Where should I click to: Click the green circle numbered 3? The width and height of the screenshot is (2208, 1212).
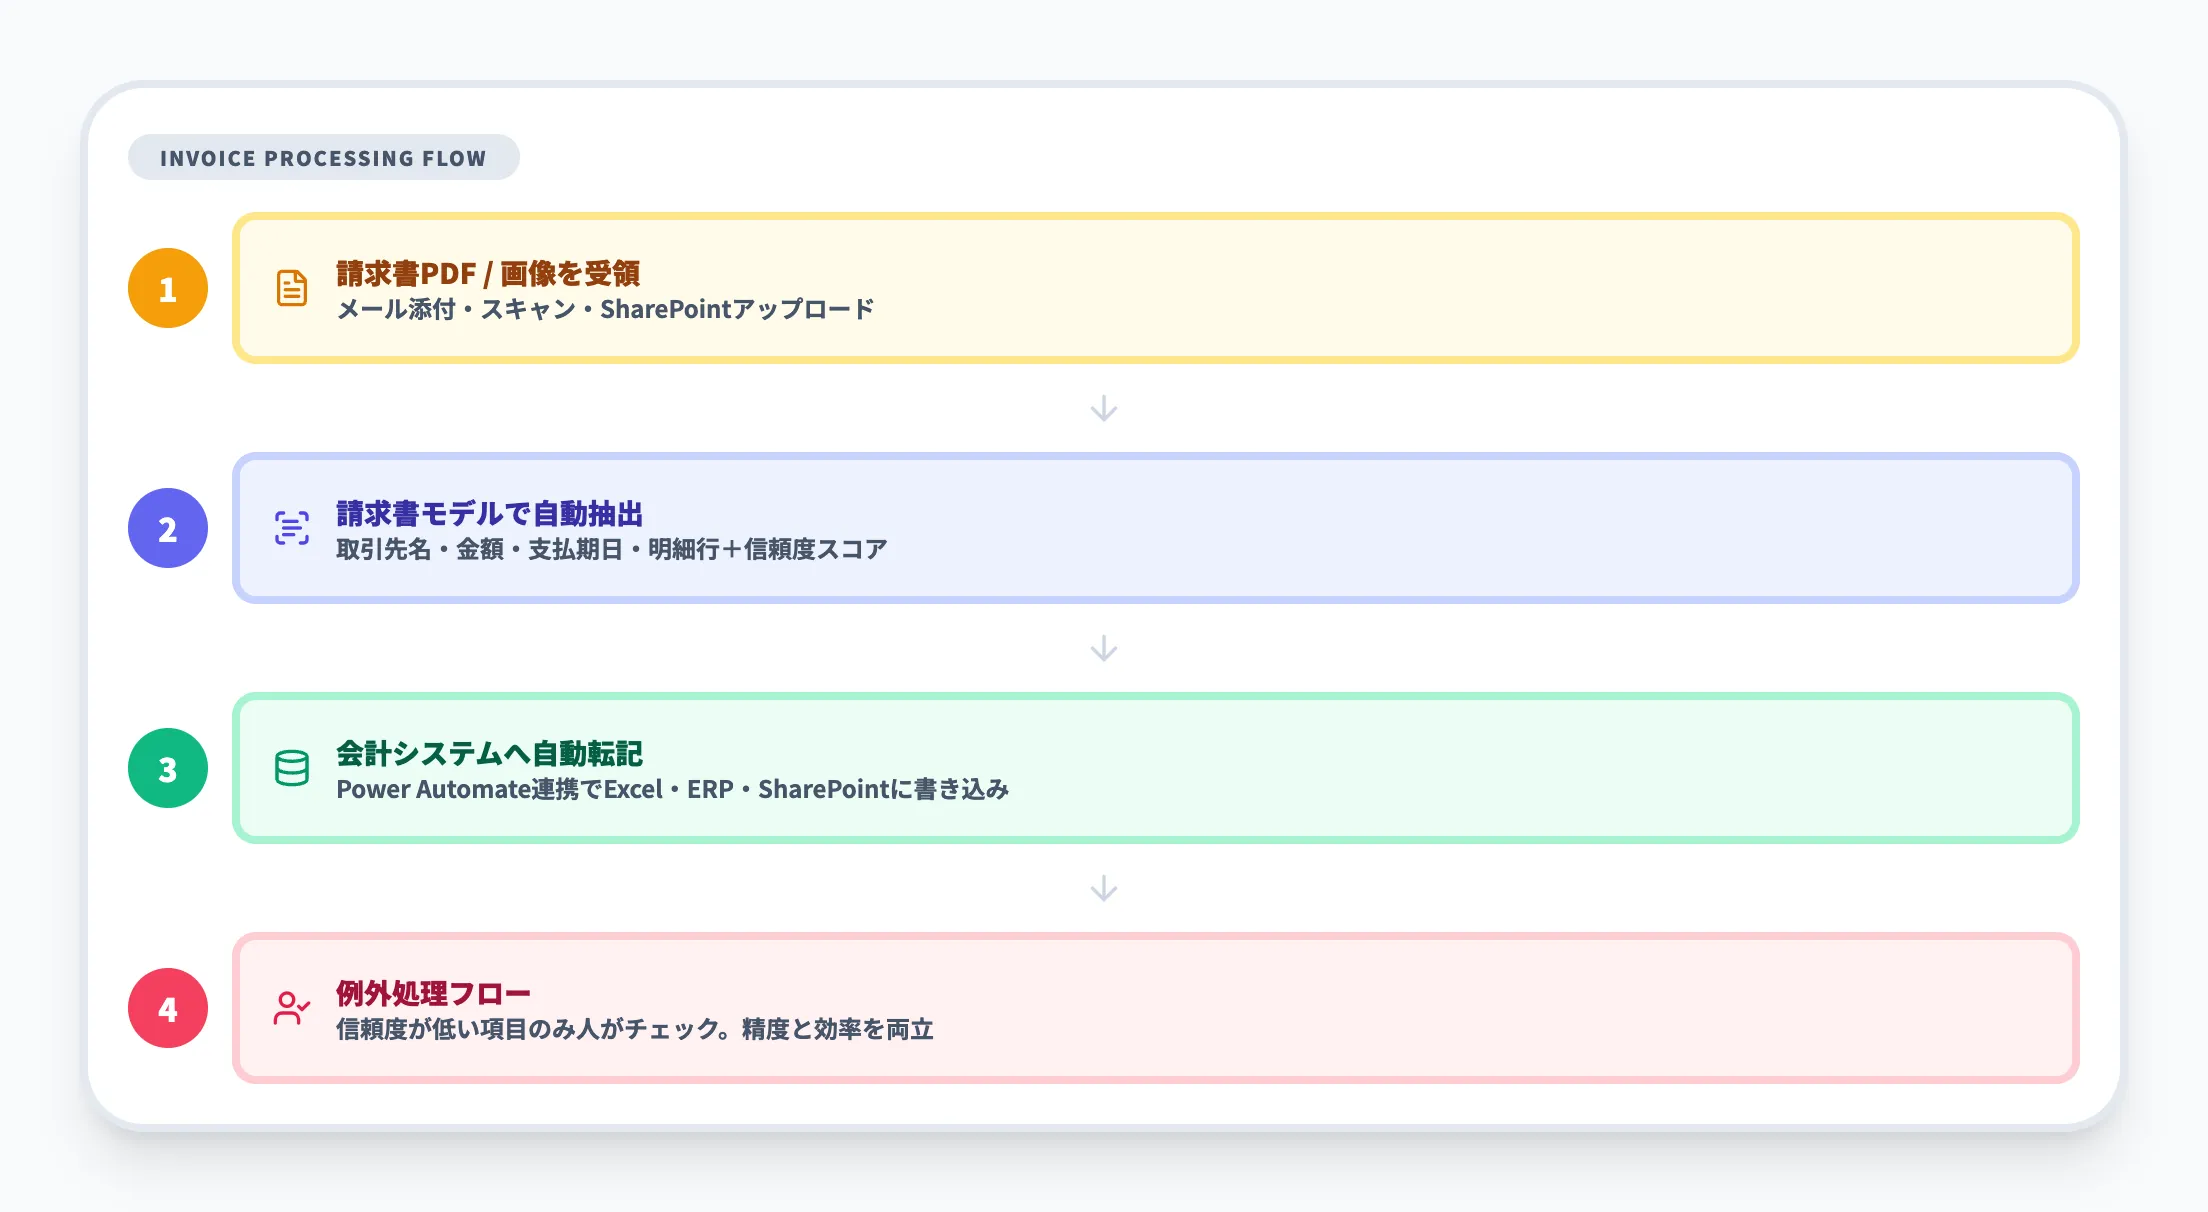coord(167,767)
